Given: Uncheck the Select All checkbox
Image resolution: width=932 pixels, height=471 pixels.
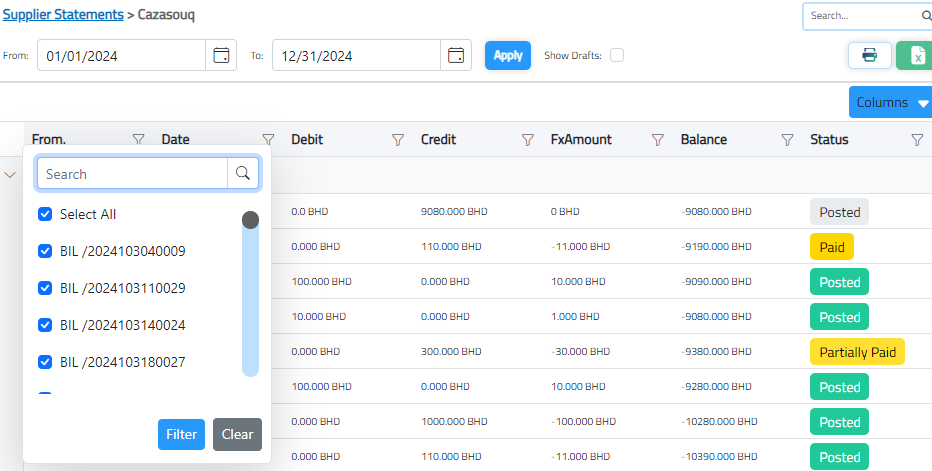Looking at the screenshot, I should pyautogui.click(x=45, y=214).
